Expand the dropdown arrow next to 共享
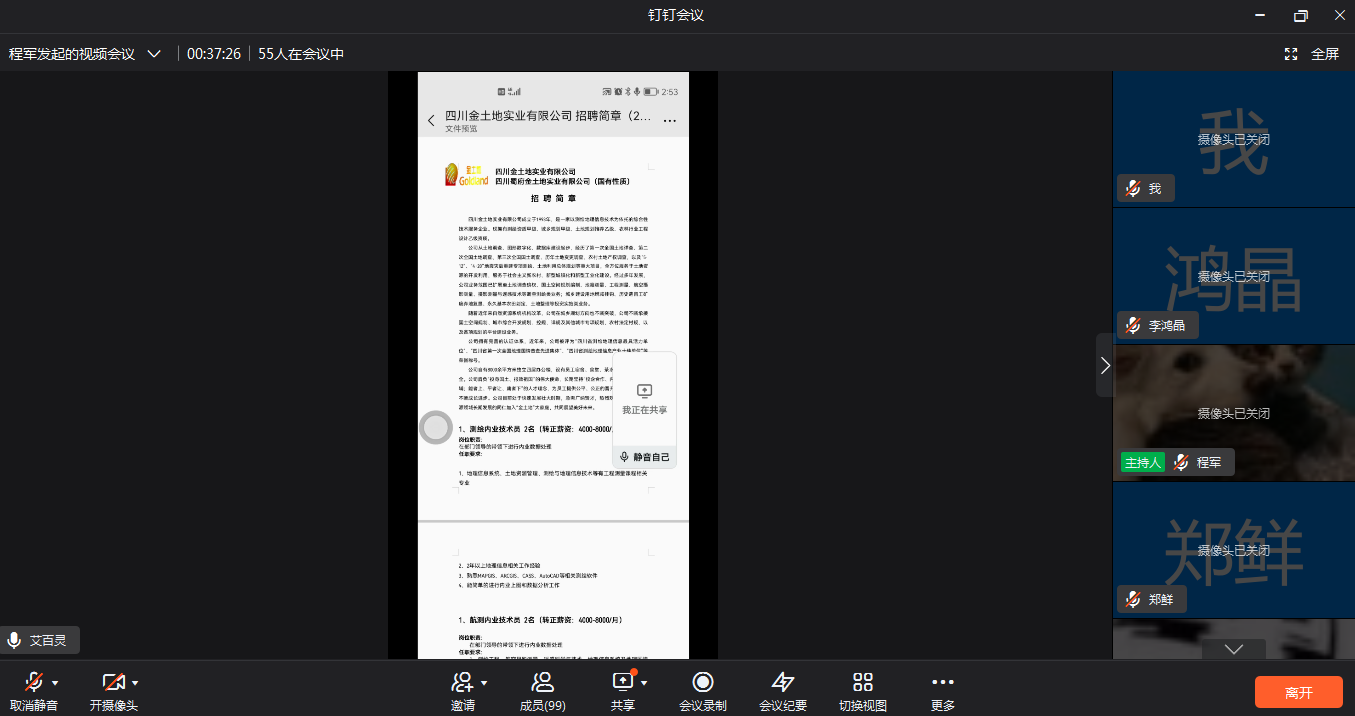This screenshot has width=1355, height=716. pos(644,683)
